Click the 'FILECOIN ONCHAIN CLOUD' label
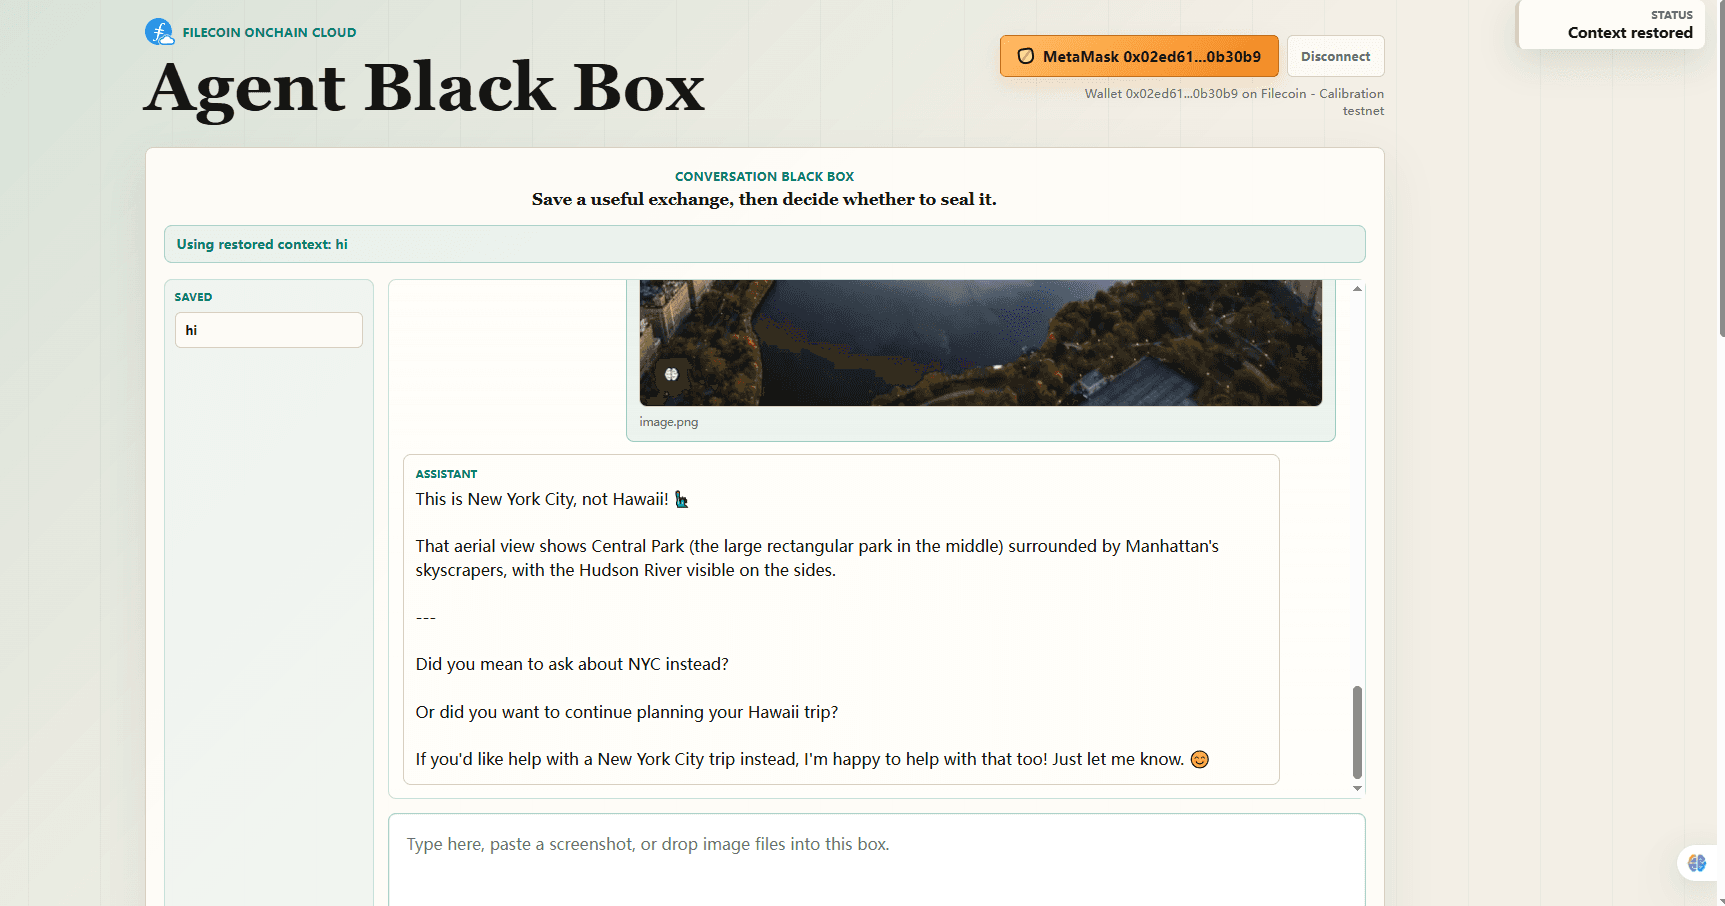This screenshot has height=906, width=1725. 269,32
